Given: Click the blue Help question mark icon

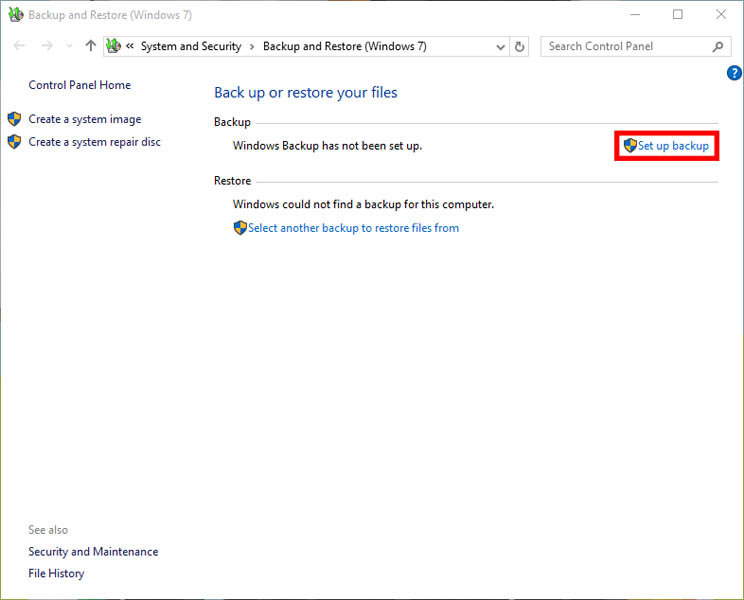Looking at the screenshot, I should pos(734,73).
